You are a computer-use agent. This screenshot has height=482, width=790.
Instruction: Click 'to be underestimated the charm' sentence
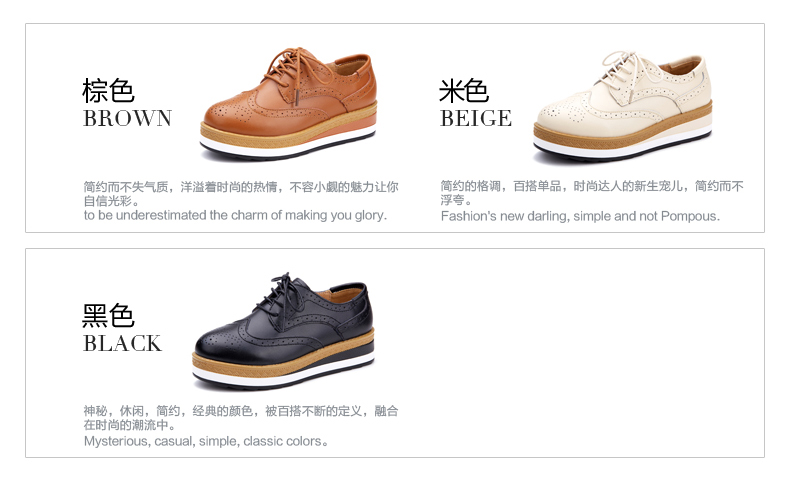click(235, 216)
